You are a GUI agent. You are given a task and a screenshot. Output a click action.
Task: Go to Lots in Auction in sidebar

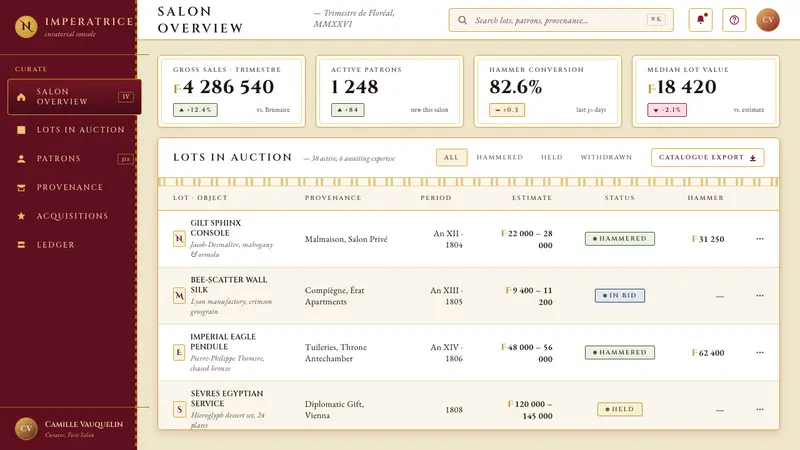pyautogui.click(x=74, y=130)
